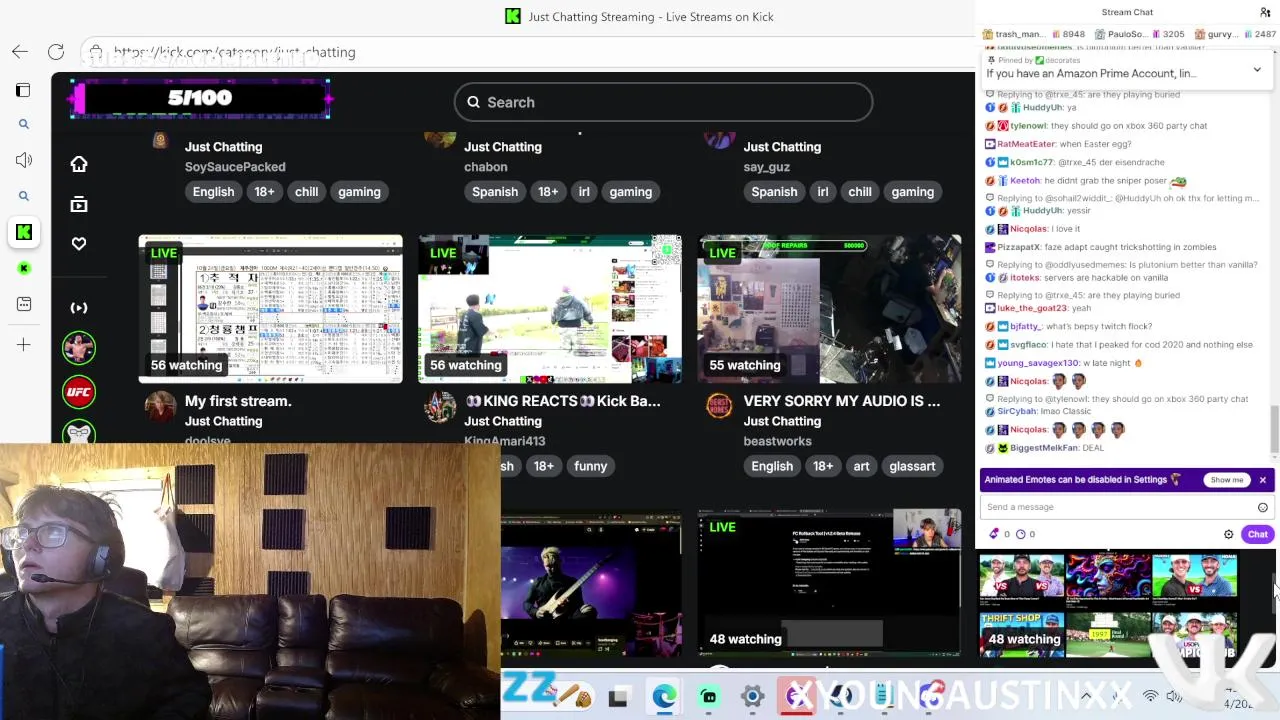Open the tab actions icon in browser sidebar

23,90
